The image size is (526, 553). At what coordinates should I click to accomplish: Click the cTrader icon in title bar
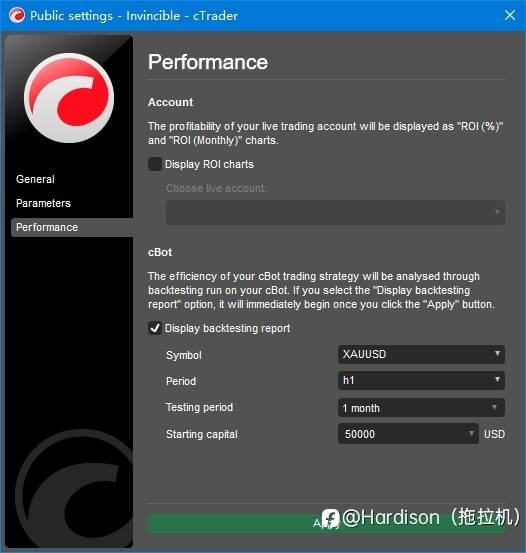[x=17, y=16]
